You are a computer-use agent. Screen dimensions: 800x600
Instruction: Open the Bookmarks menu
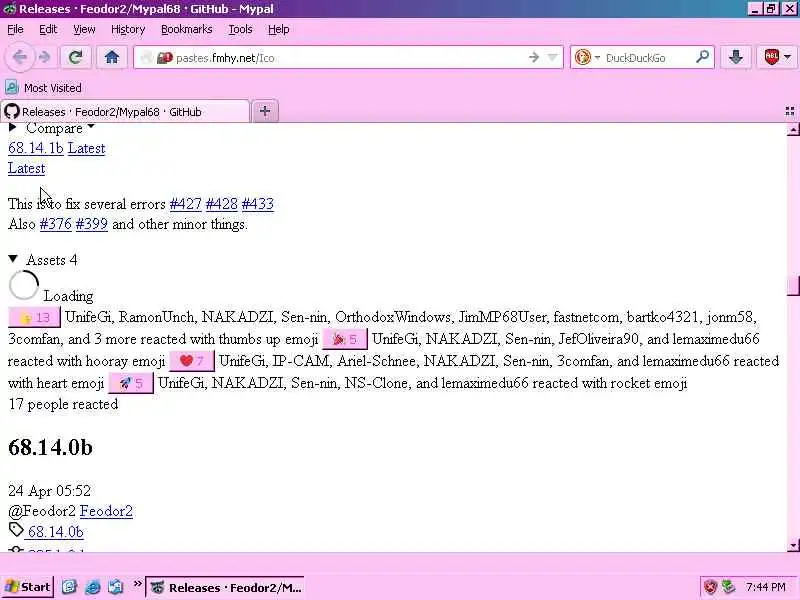[x=187, y=30]
